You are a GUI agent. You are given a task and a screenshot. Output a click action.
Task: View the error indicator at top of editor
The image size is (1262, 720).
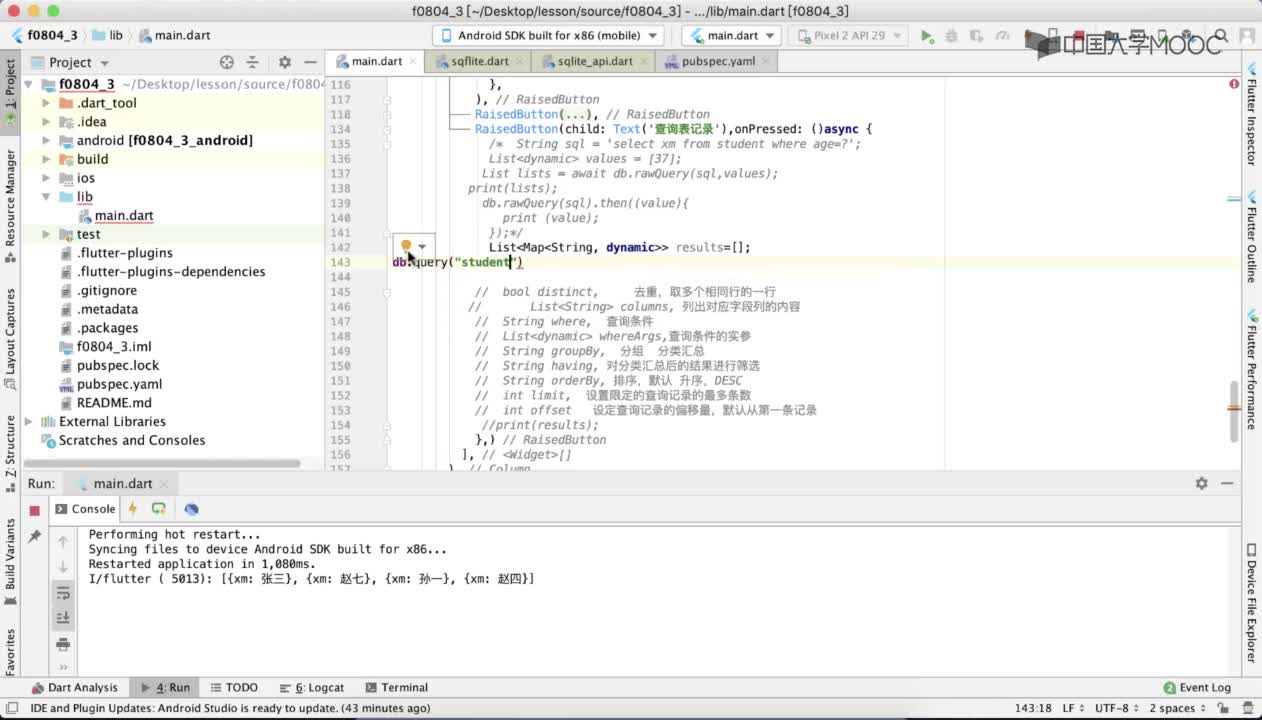[x=1234, y=84]
